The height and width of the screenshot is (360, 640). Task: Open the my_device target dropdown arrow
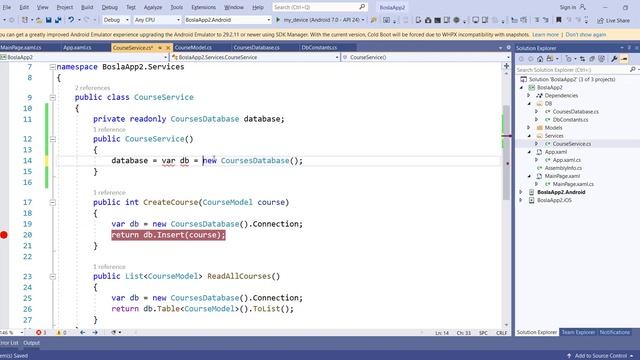tap(363, 20)
